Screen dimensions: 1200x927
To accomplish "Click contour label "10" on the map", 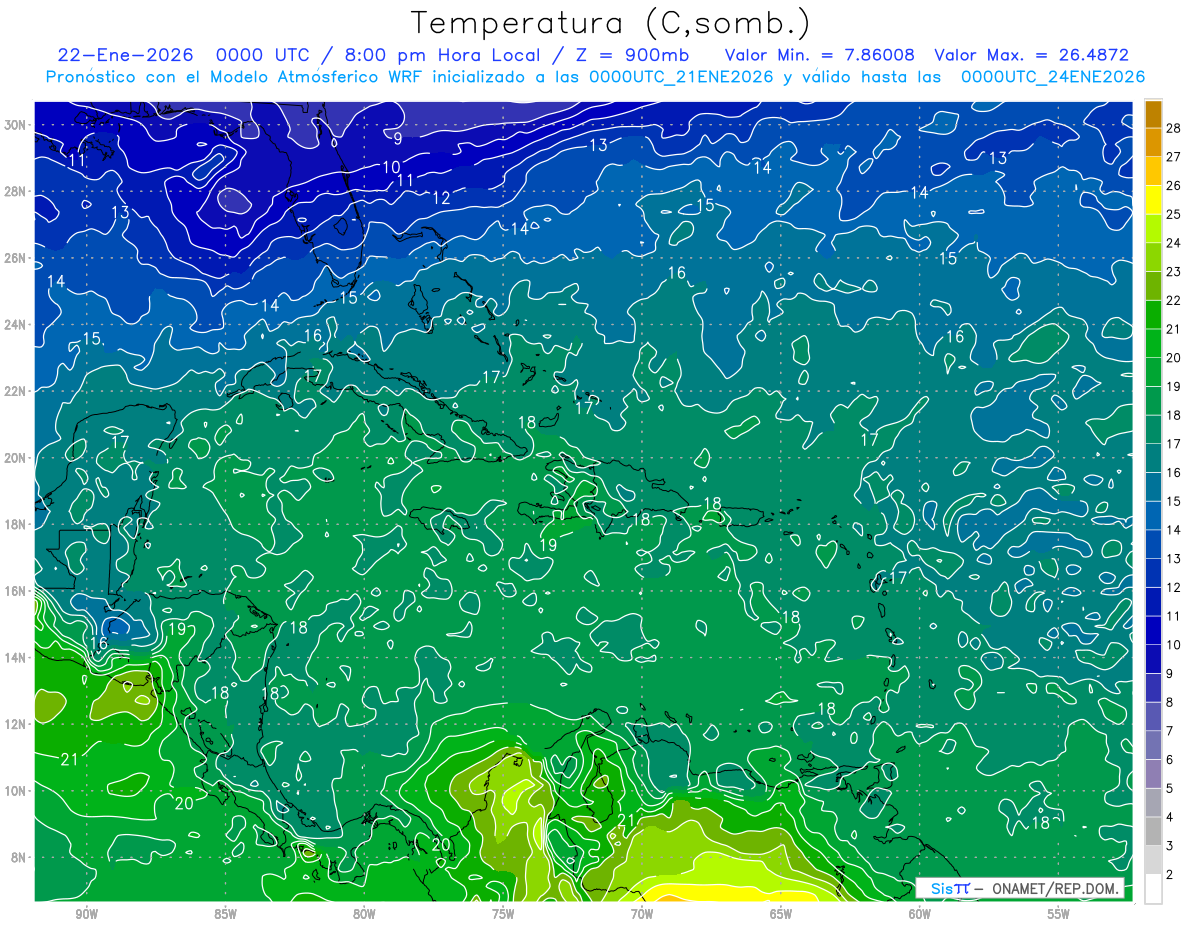I will (391, 167).
